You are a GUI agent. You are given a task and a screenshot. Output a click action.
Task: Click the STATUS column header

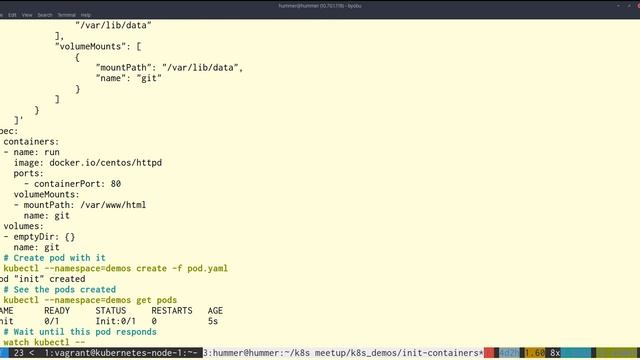(x=111, y=311)
